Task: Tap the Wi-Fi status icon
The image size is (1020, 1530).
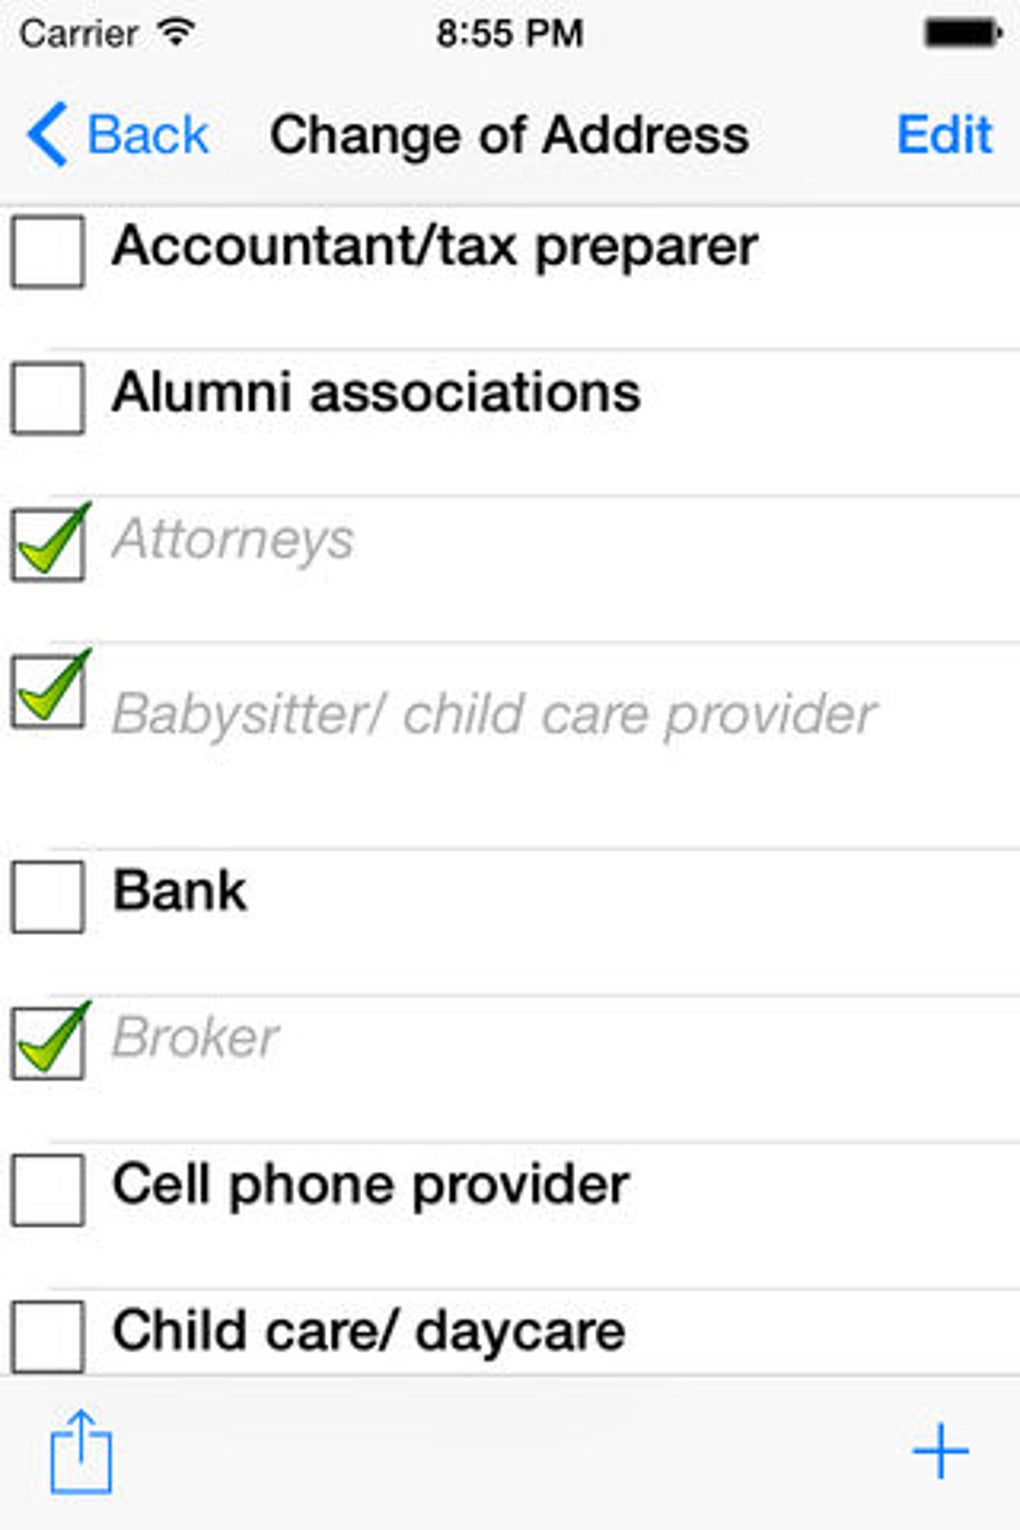Action: pos(176,33)
